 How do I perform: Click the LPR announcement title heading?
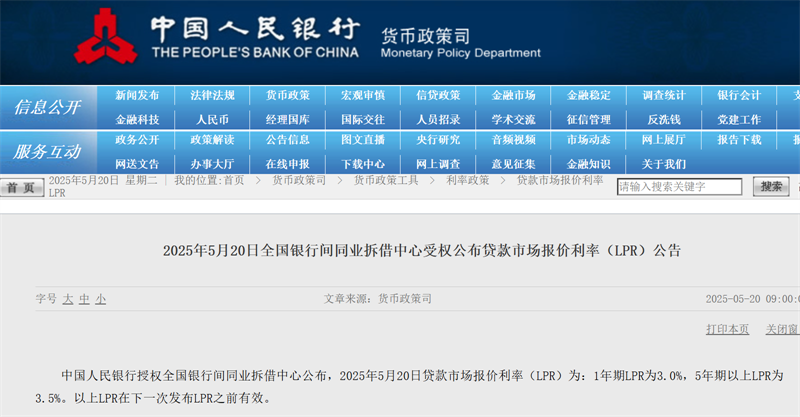422,251
